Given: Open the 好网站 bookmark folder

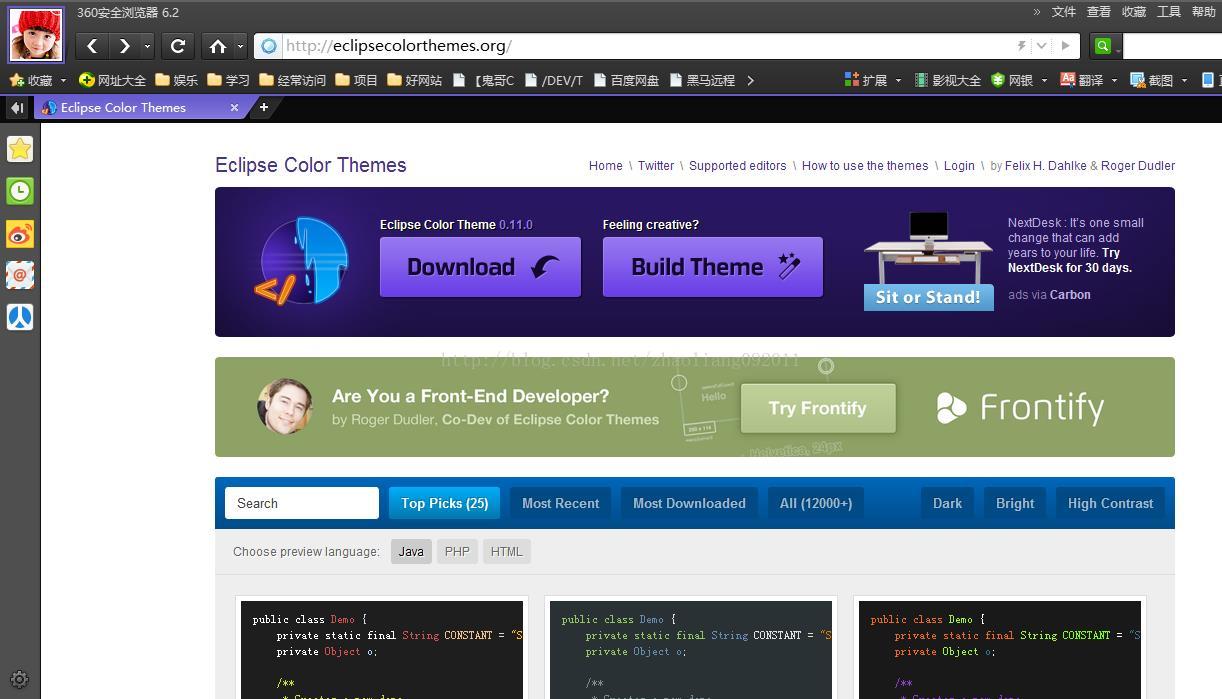Looking at the screenshot, I should (x=414, y=80).
